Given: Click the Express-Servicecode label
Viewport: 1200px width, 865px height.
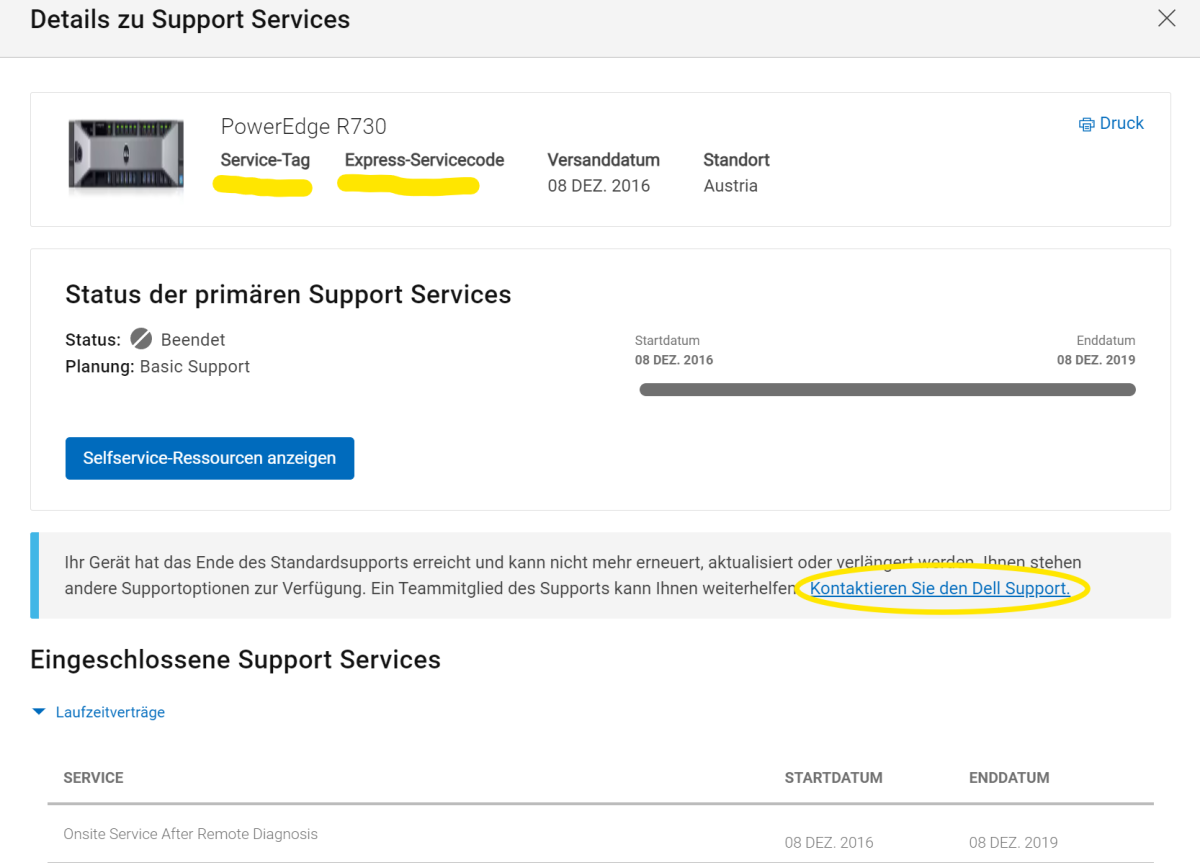Looking at the screenshot, I should click(x=425, y=160).
